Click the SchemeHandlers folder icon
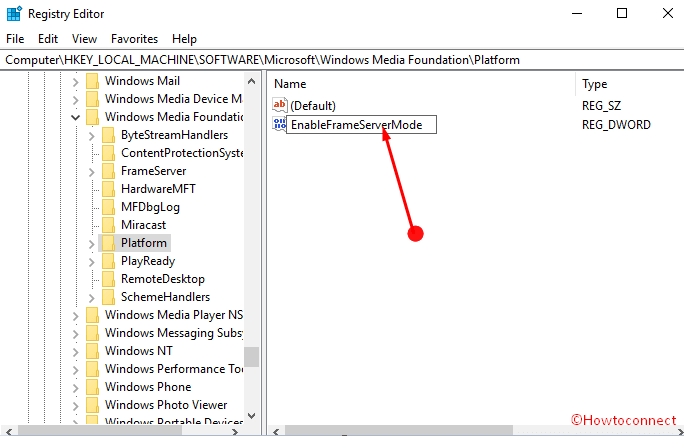Screen dimensions: 684x436 (x=108, y=297)
